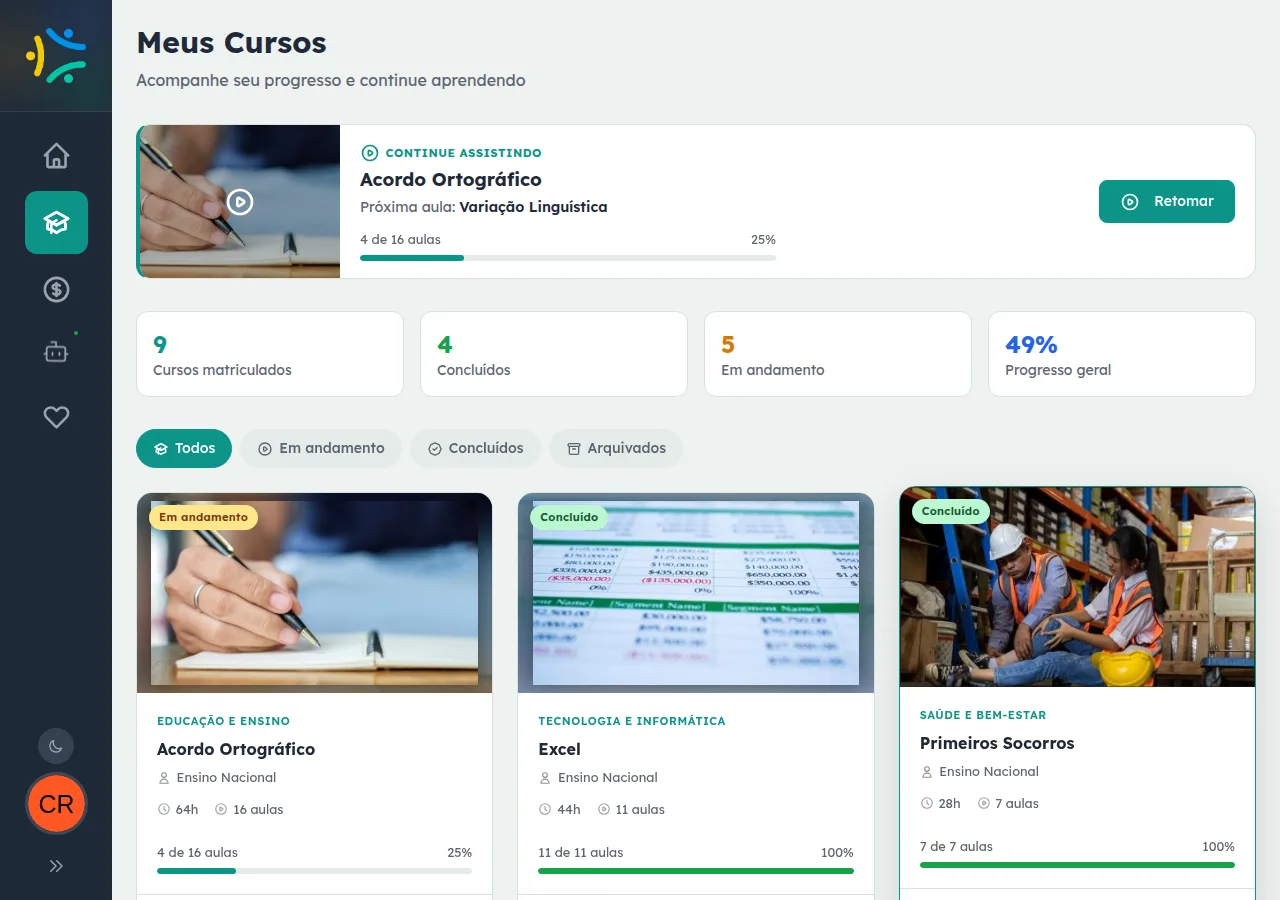Screen dimensions: 1280x900
Task: Open the Acordo Ortográfico course card thumbnail
Action: pos(314,593)
